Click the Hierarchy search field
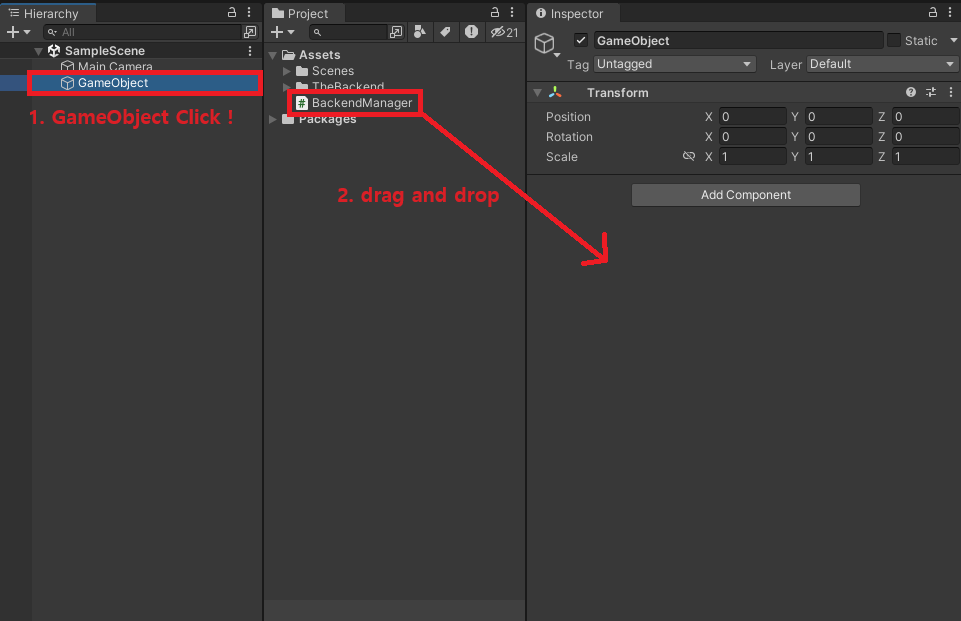Image resolution: width=961 pixels, height=621 pixels. [x=142, y=32]
